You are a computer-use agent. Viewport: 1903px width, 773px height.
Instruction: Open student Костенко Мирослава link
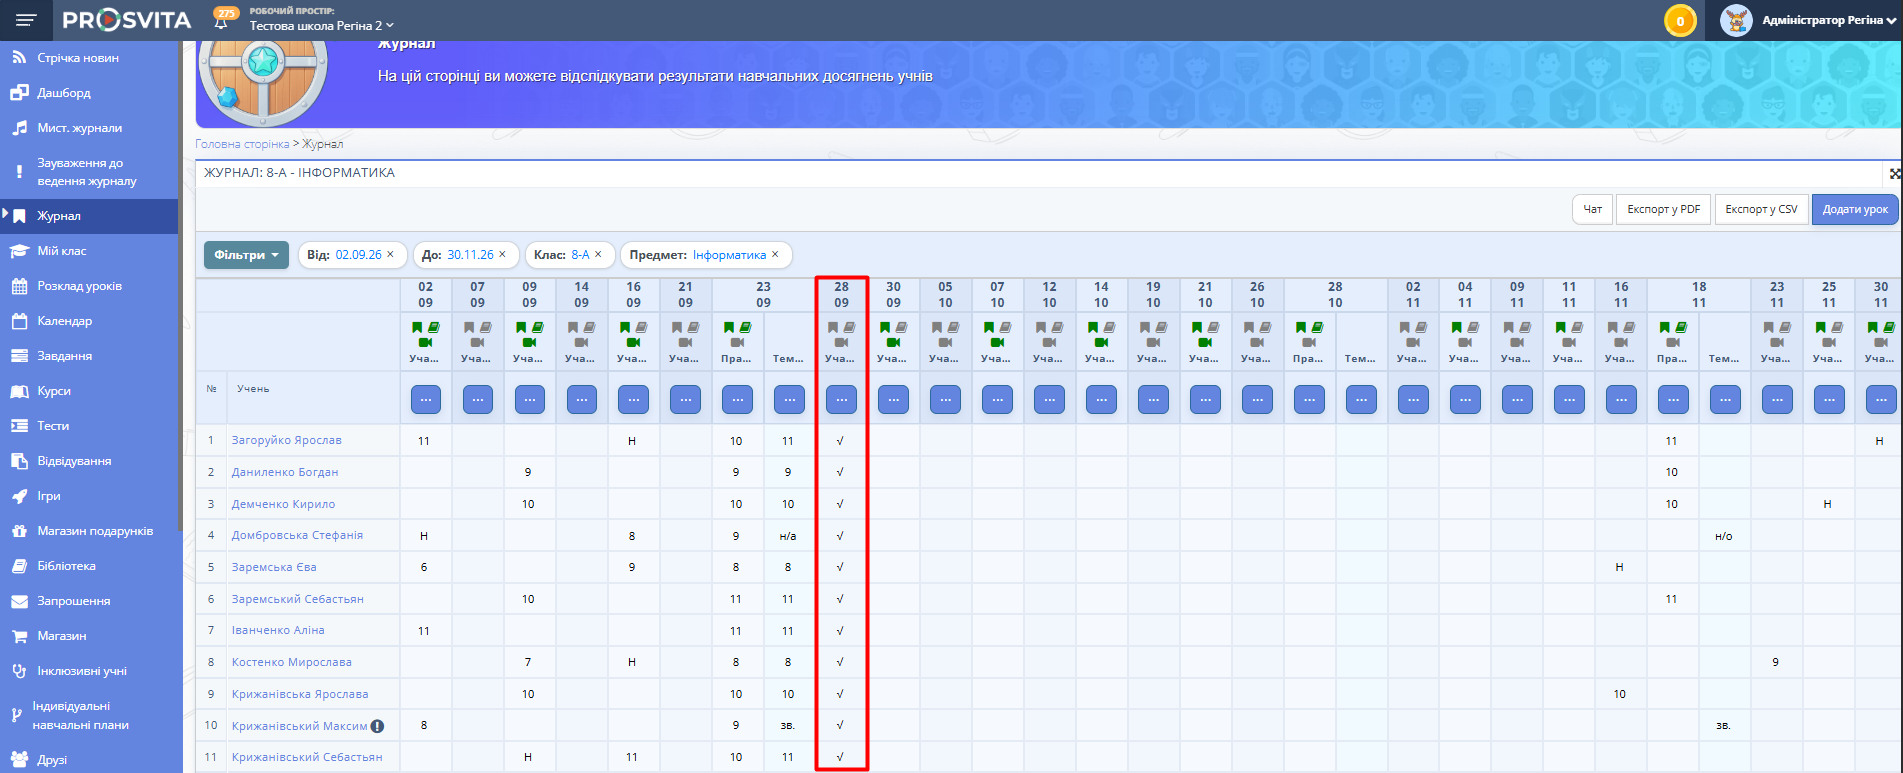pyautogui.click(x=292, y=662)
